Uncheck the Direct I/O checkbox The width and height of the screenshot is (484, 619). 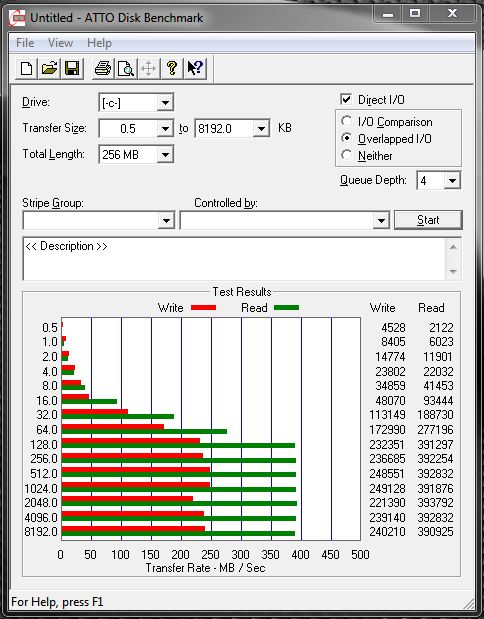[346, 99]
